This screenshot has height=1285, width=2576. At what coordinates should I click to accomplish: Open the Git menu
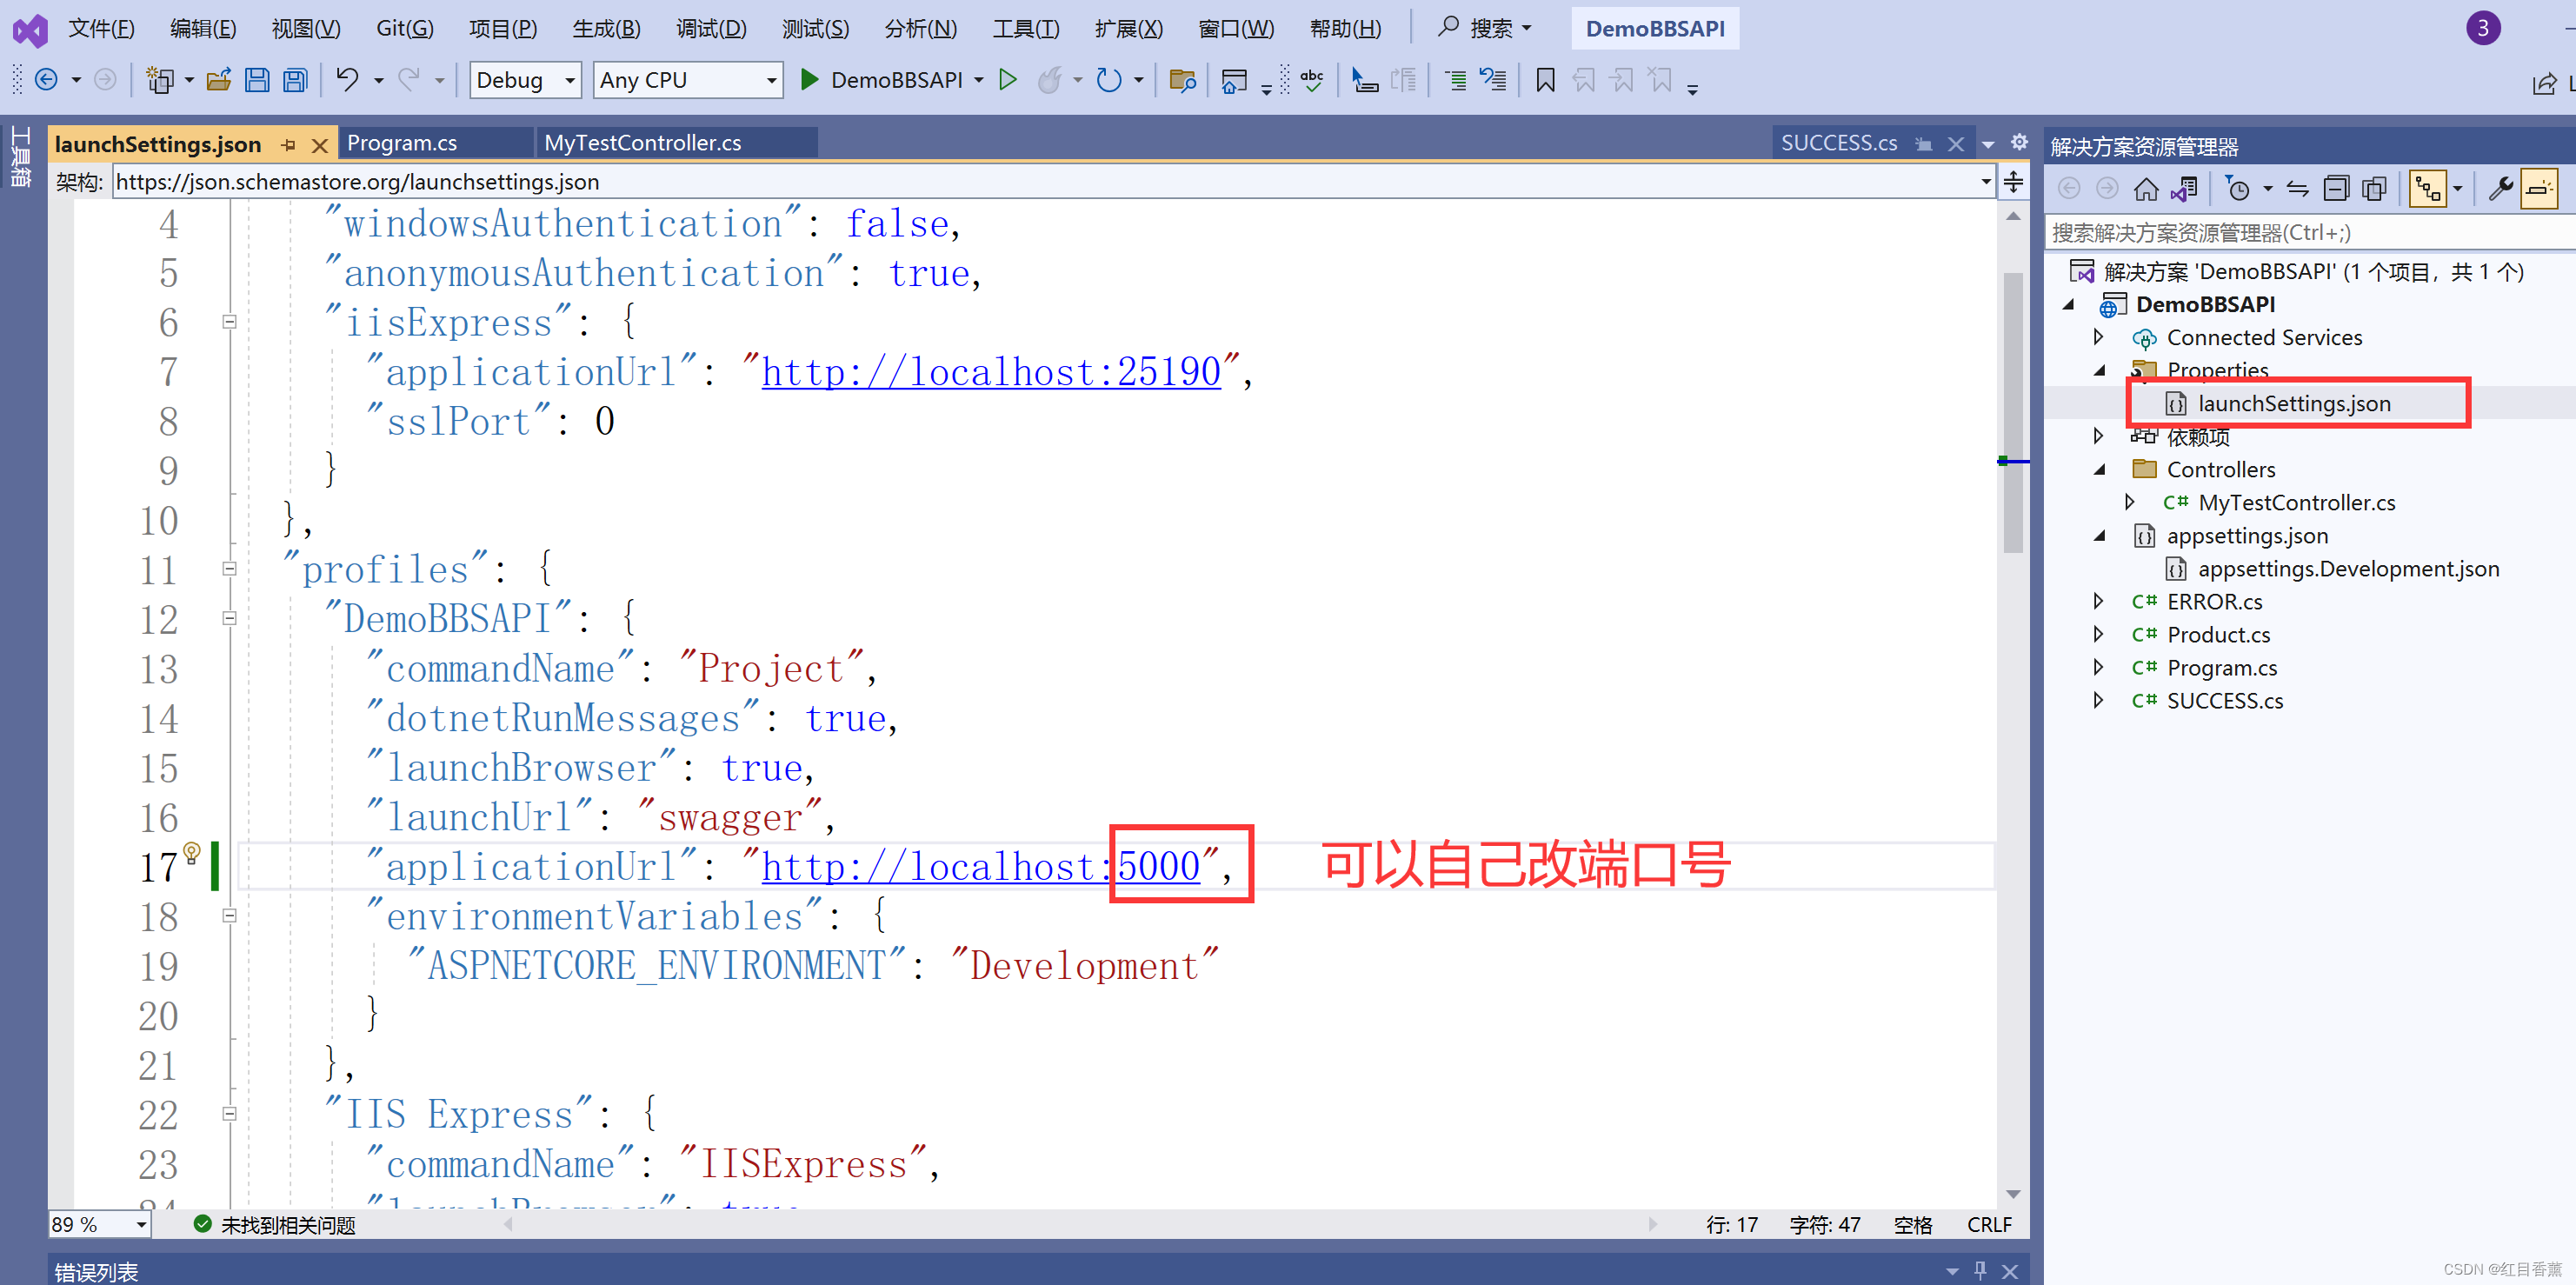click(404, 28)
